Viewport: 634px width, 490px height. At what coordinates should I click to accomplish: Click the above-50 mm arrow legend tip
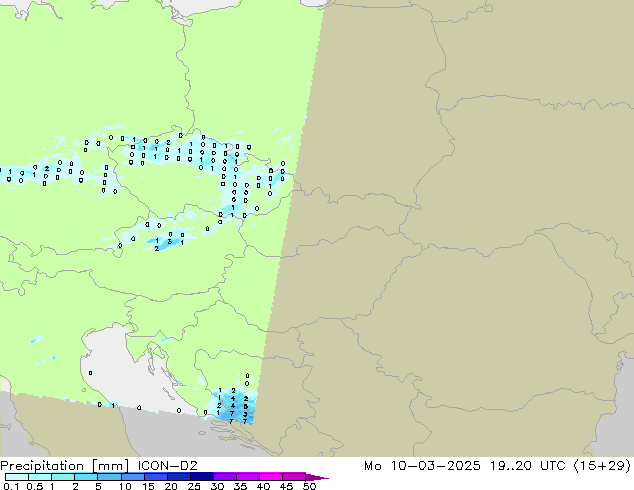(317, 477)
